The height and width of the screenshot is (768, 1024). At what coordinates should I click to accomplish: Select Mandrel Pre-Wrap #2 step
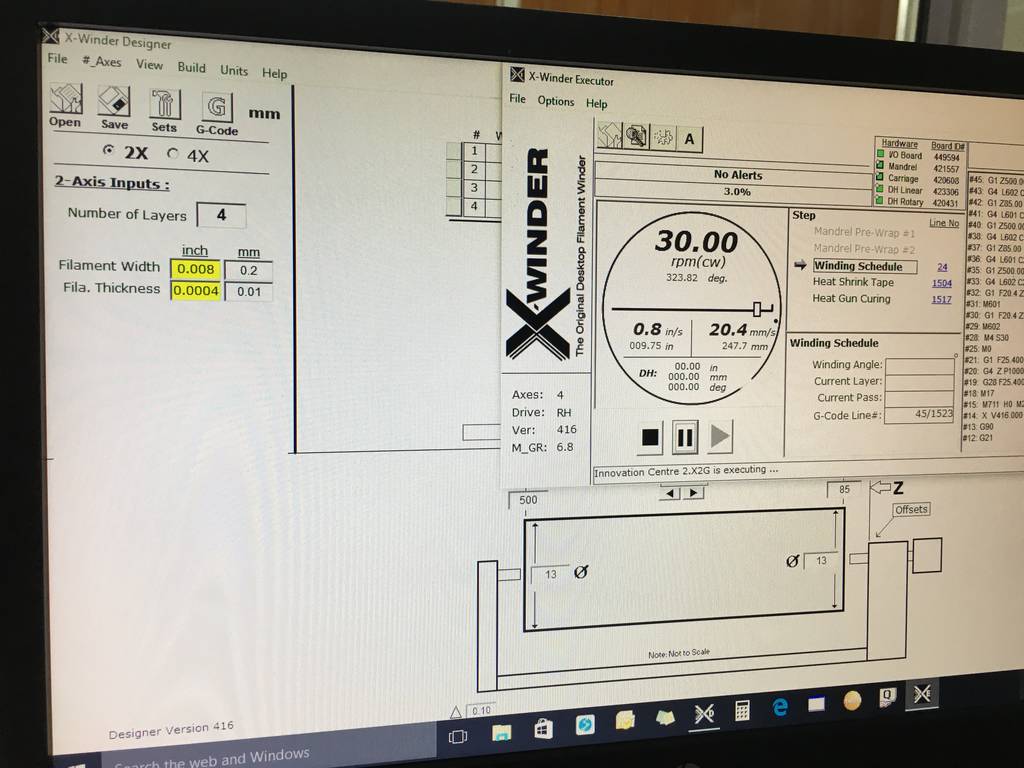[864, 249]
